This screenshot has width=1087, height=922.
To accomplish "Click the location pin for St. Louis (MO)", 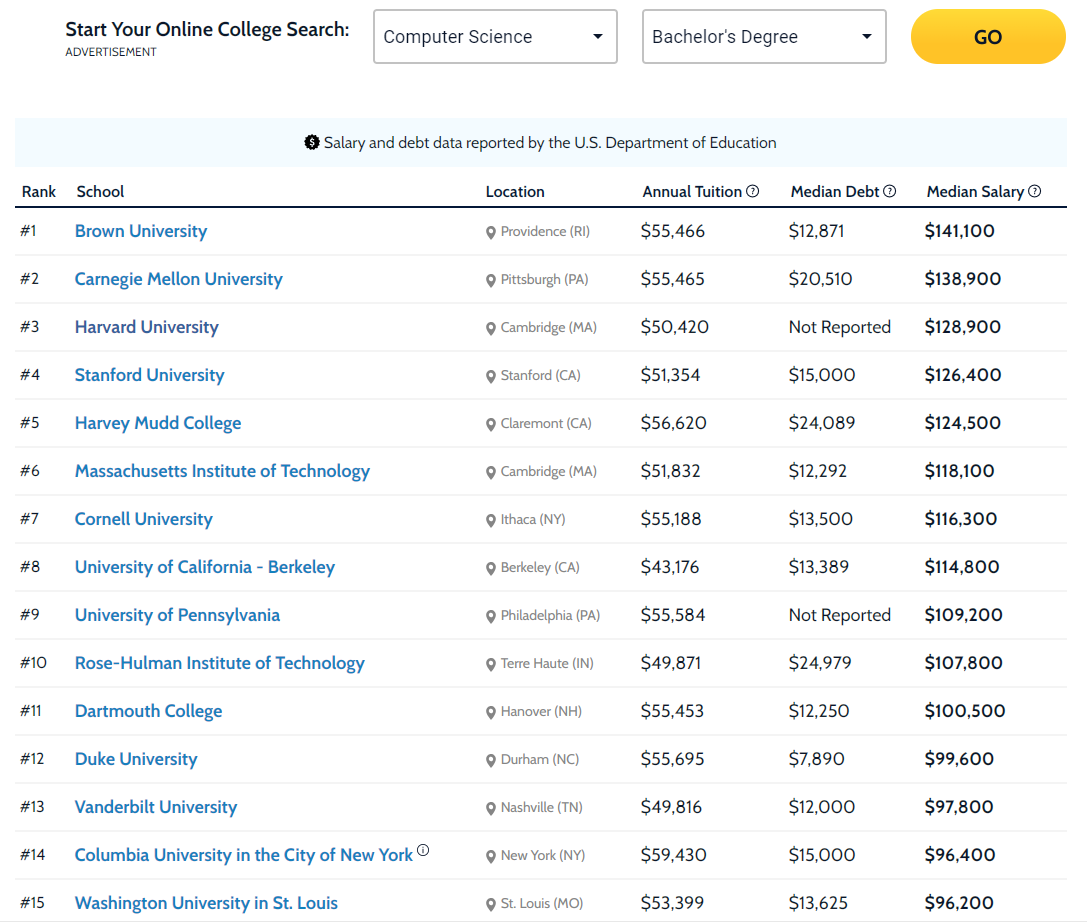I will pyautogui.click(x=491, y=904).
